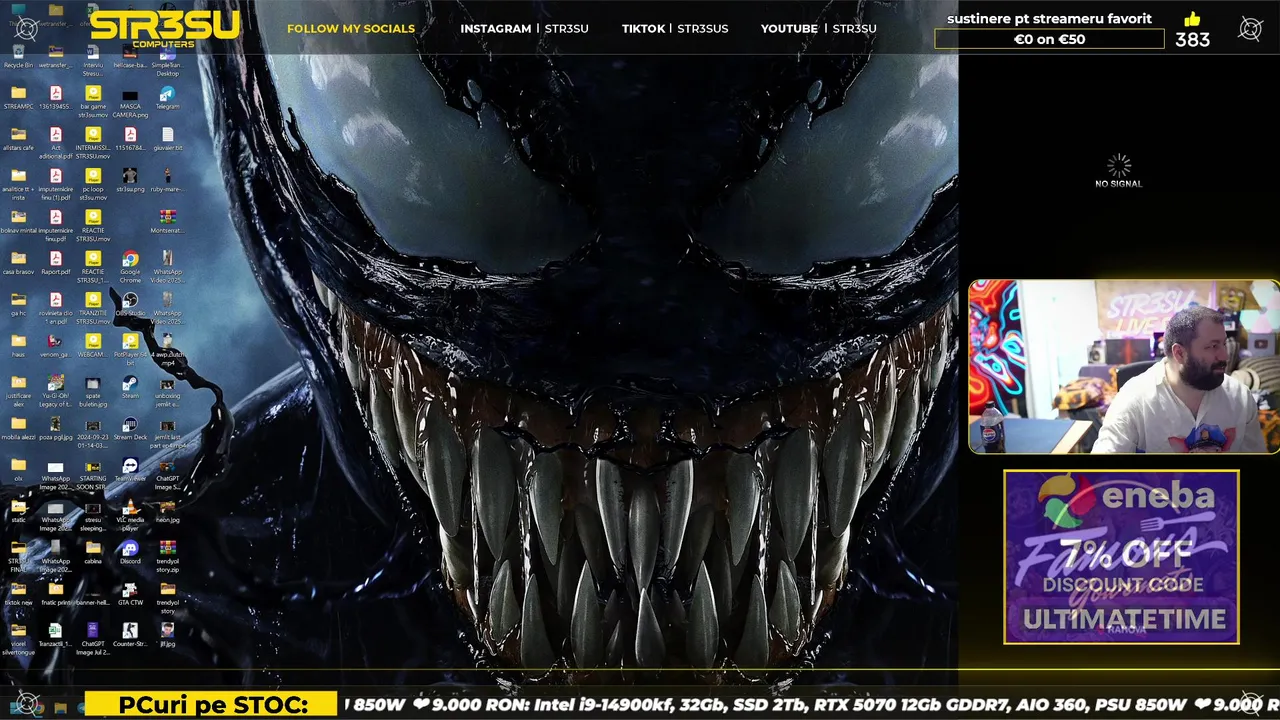Open the TeamViewer desktop shortcut
1280x720 pixels.
(130, 470)
